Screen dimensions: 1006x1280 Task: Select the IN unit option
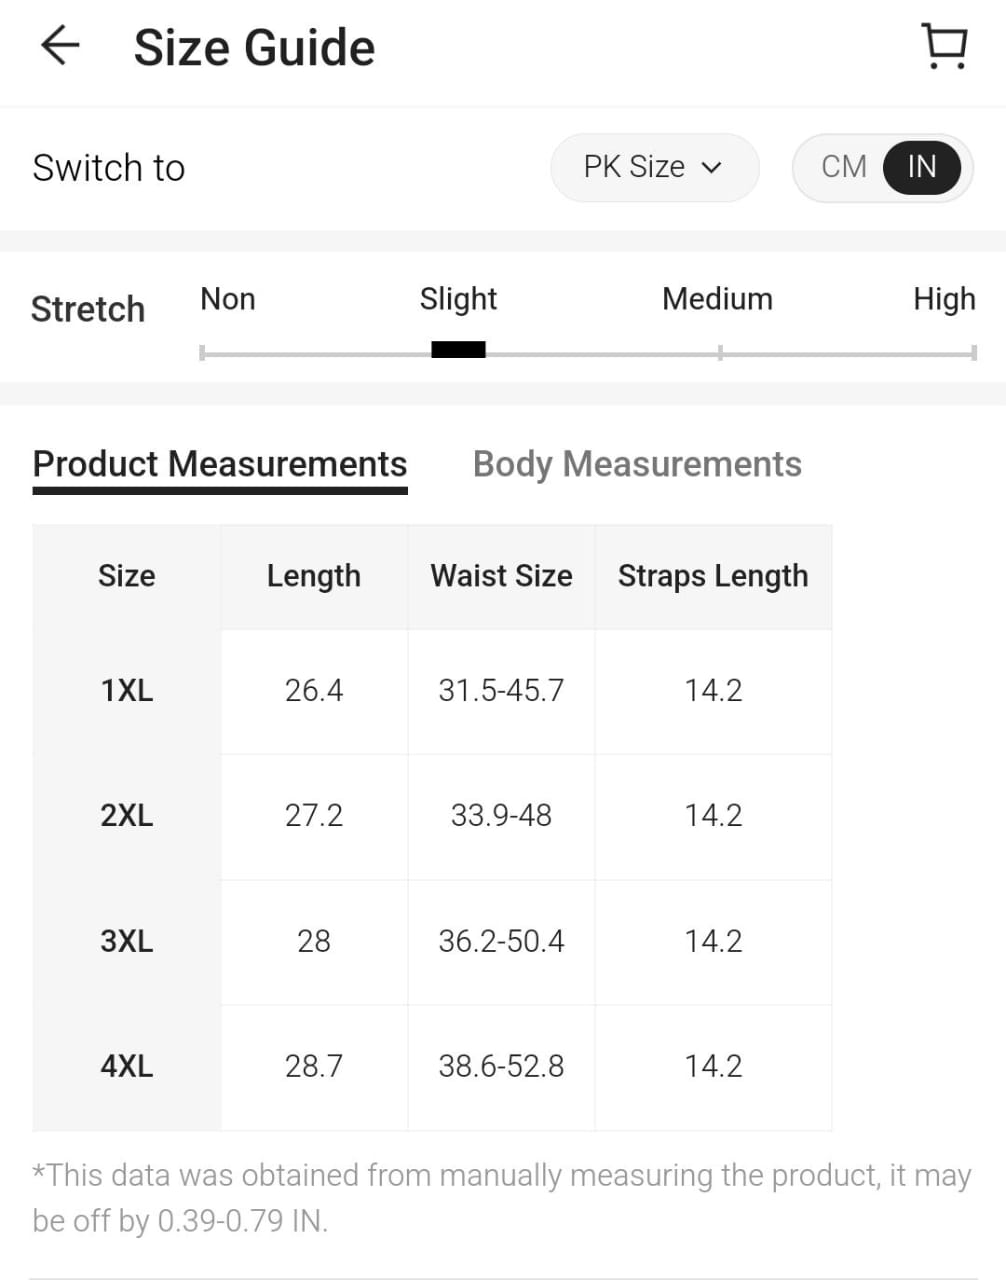pos(921,167)
